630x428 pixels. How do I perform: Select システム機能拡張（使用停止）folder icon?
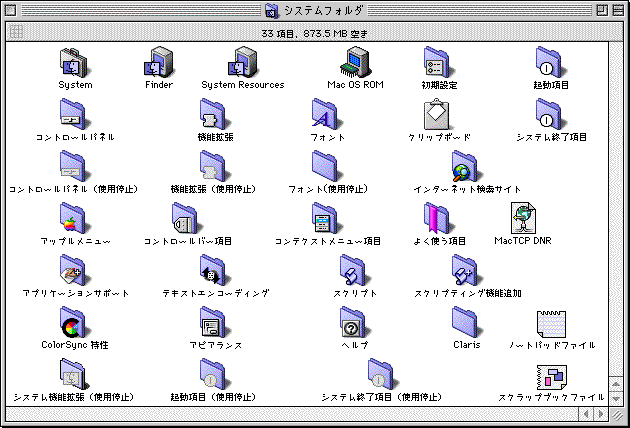click(x=74, y=374)
